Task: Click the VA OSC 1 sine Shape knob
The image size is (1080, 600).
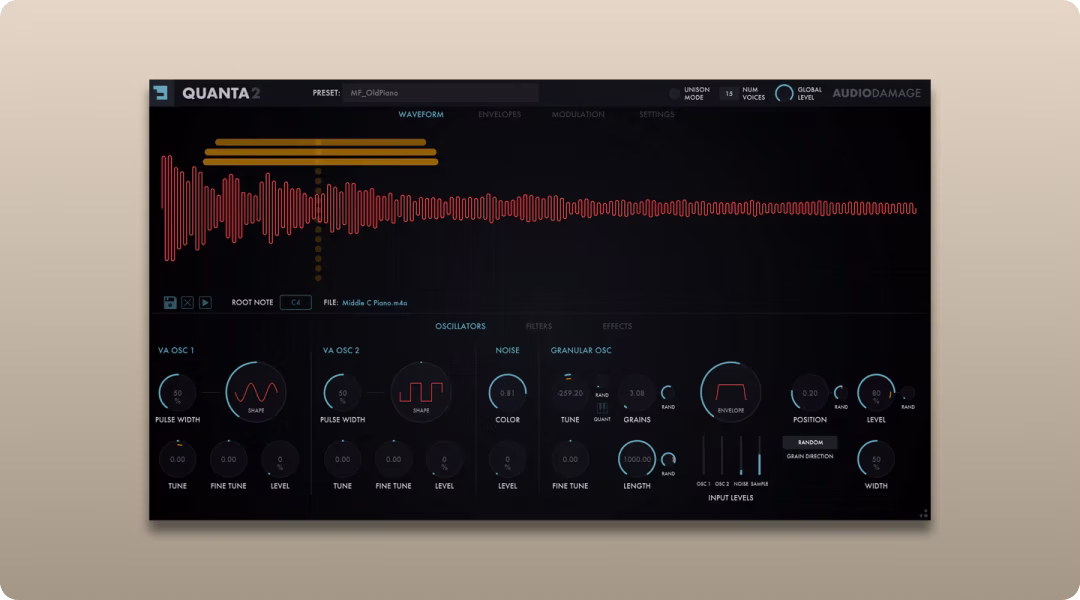Action: (256, 392)
